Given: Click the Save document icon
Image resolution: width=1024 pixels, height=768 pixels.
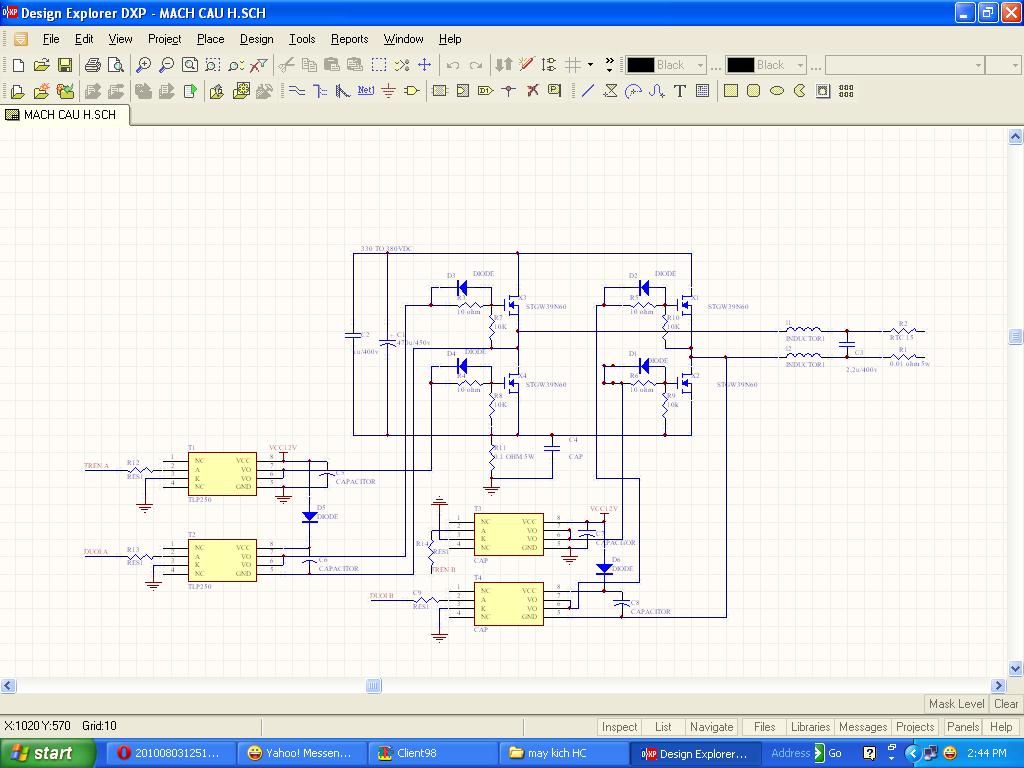Looking at the screenshot, I should point(64,65).
